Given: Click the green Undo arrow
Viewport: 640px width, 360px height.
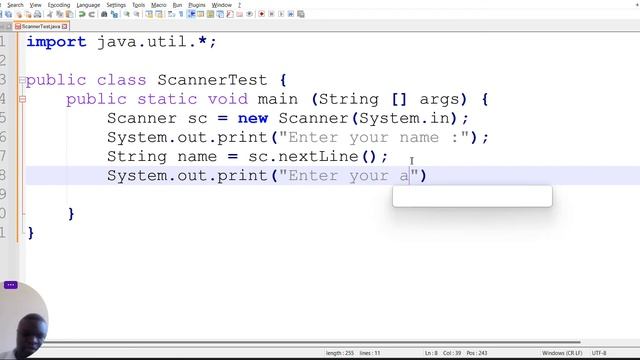Looking at the screenshot, I should tap(82, 14).
